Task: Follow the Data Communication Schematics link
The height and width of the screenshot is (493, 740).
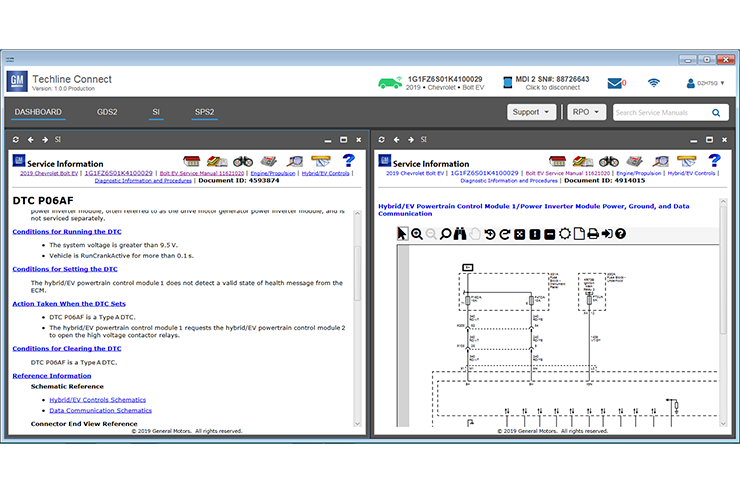Action: (x=100, y=411)
